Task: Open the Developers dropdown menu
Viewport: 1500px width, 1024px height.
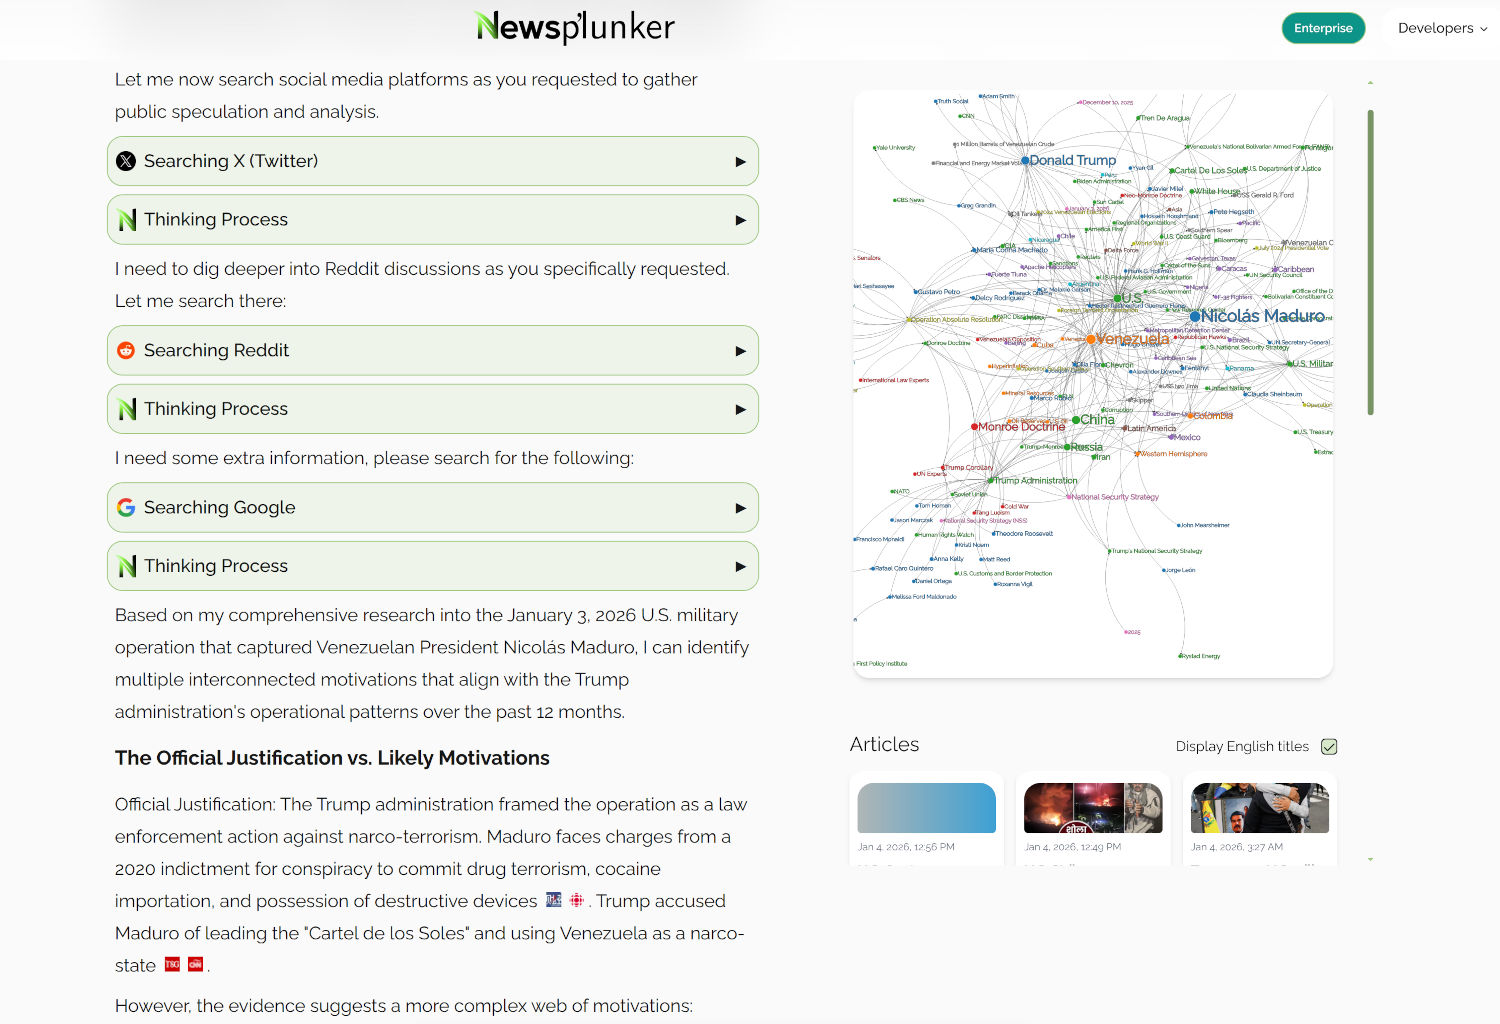Action: coord(1442,28)
